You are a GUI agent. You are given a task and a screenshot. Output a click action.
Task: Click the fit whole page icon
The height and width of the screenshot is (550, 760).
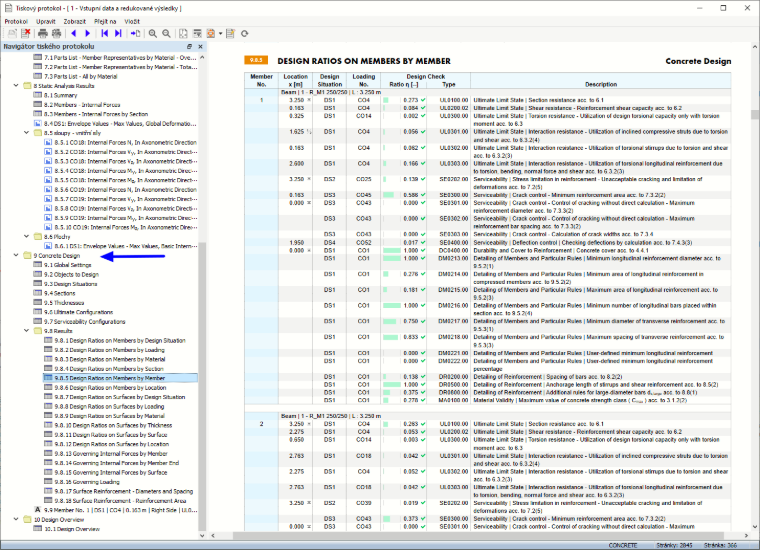(183, 33)
